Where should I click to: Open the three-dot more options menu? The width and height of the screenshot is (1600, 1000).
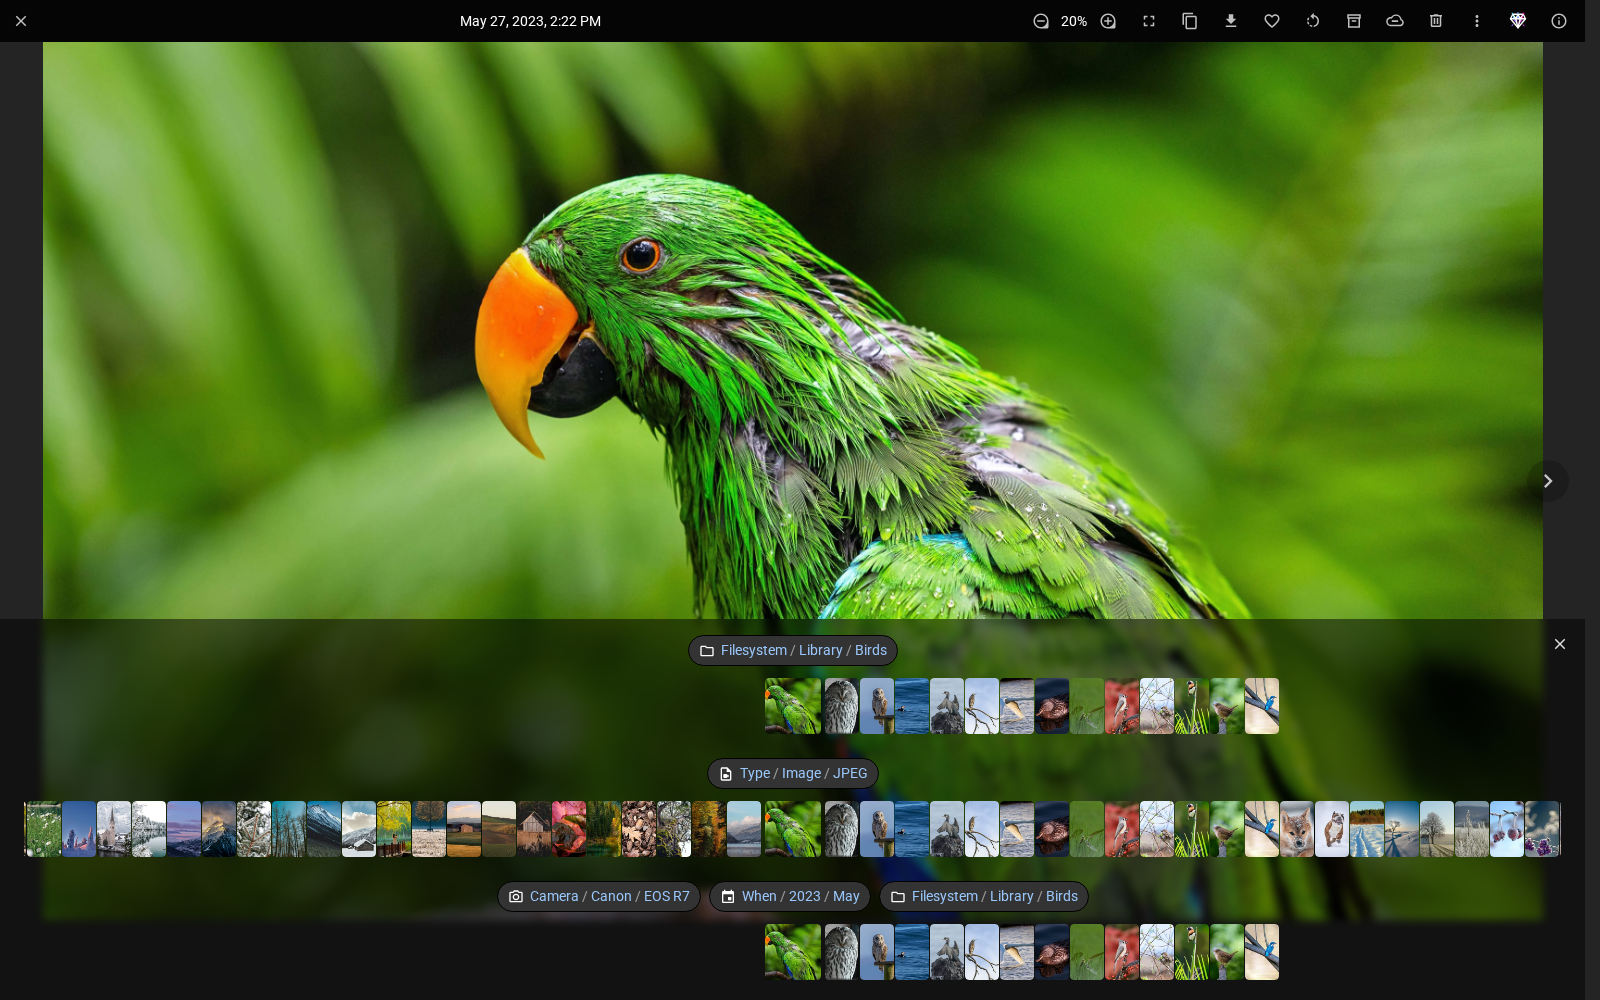(x=1477, y=21)
